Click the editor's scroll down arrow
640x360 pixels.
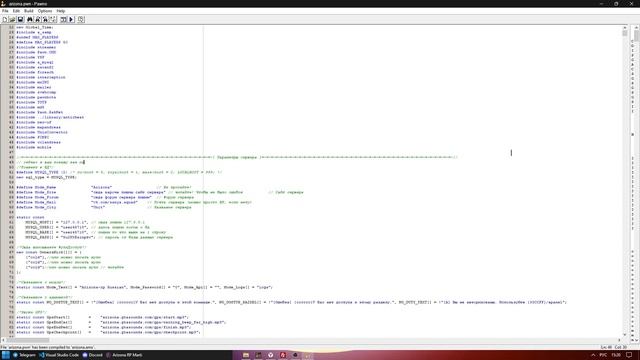[624, 334]
